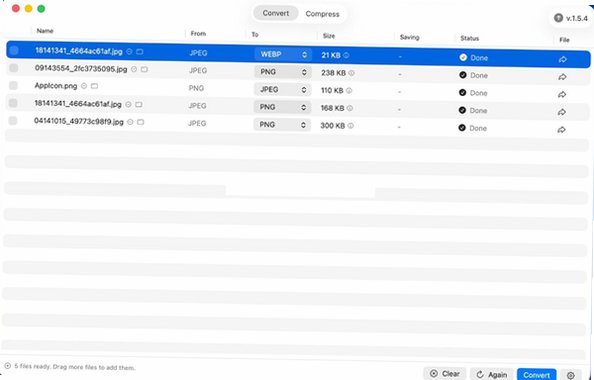
Task: Open the share arrow for AppIcon.png
Action: [x=562, y=94]
